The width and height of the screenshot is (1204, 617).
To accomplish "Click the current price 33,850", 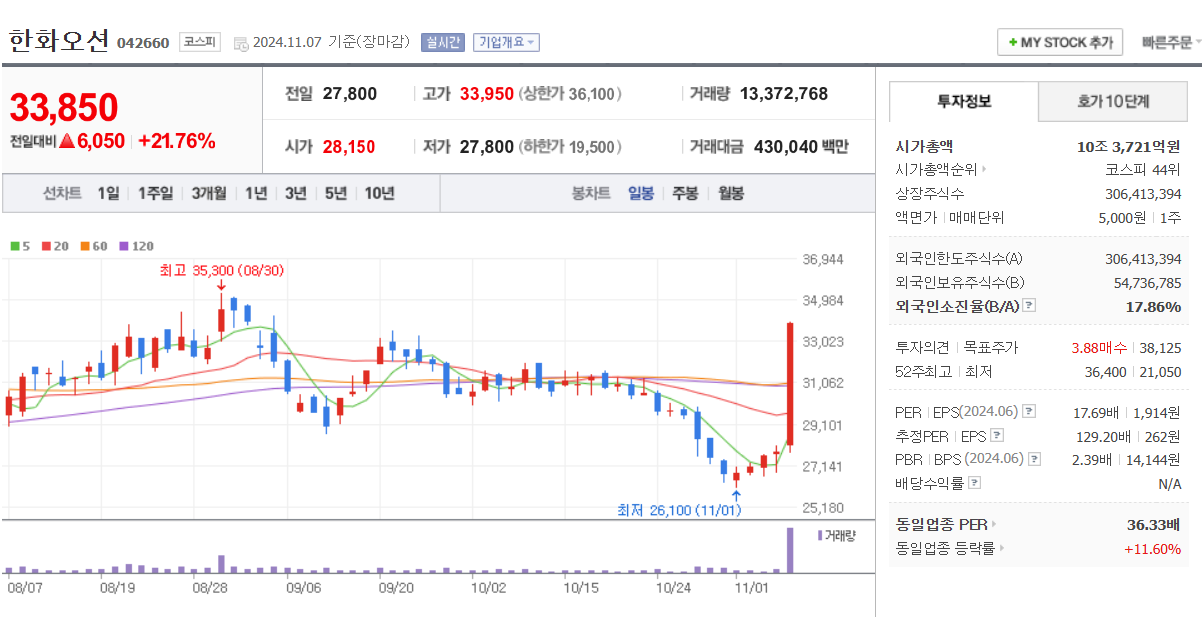I will [x=64, y=107].
